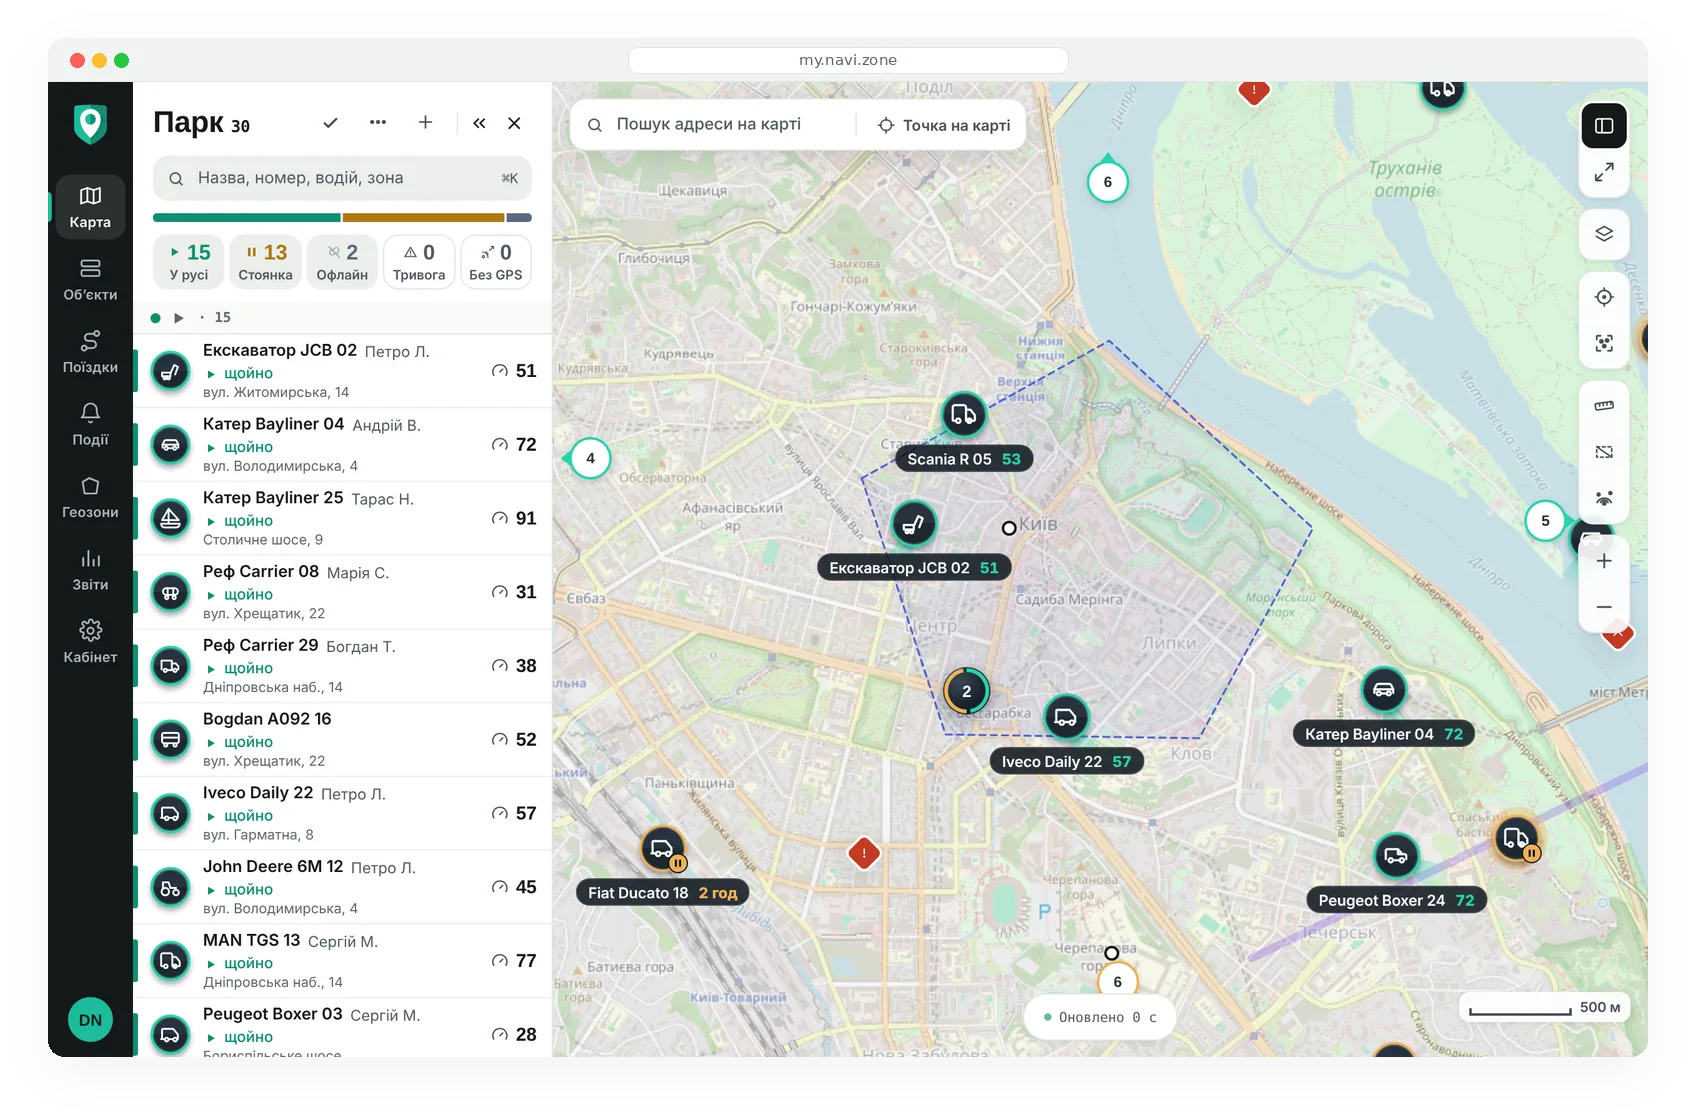Click the green segment of status bar

click(246, 217)
